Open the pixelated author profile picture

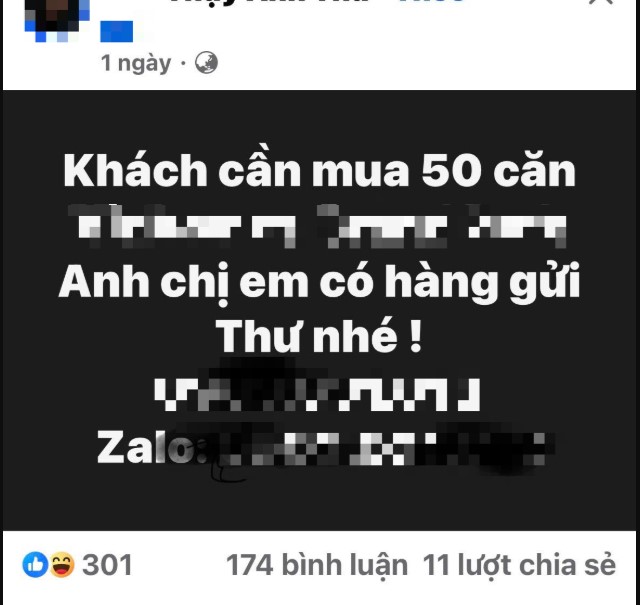(57, 20)
